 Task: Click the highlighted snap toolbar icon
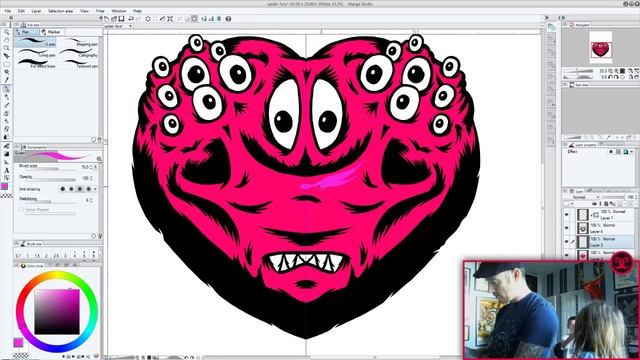coord(195,19)
